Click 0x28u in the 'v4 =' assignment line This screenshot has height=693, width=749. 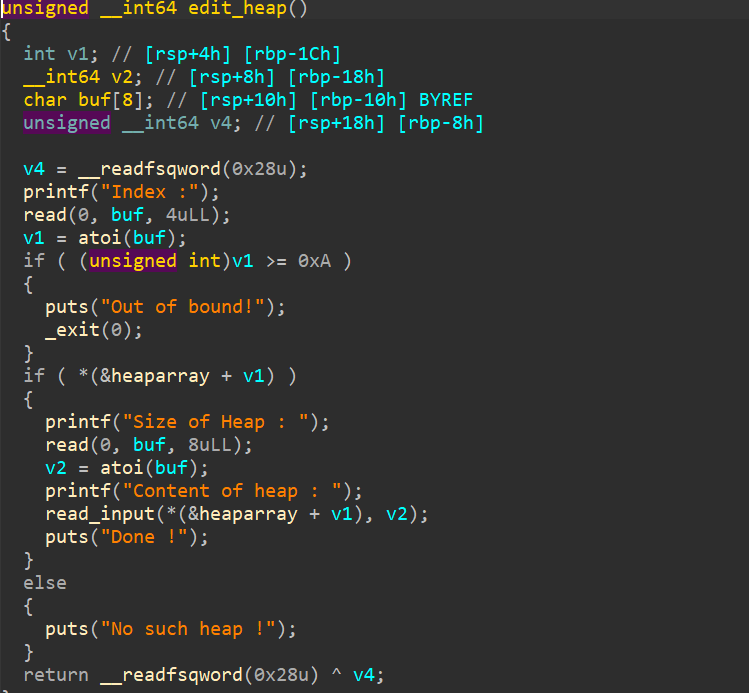pyautogui.click(x=259, y=169)
